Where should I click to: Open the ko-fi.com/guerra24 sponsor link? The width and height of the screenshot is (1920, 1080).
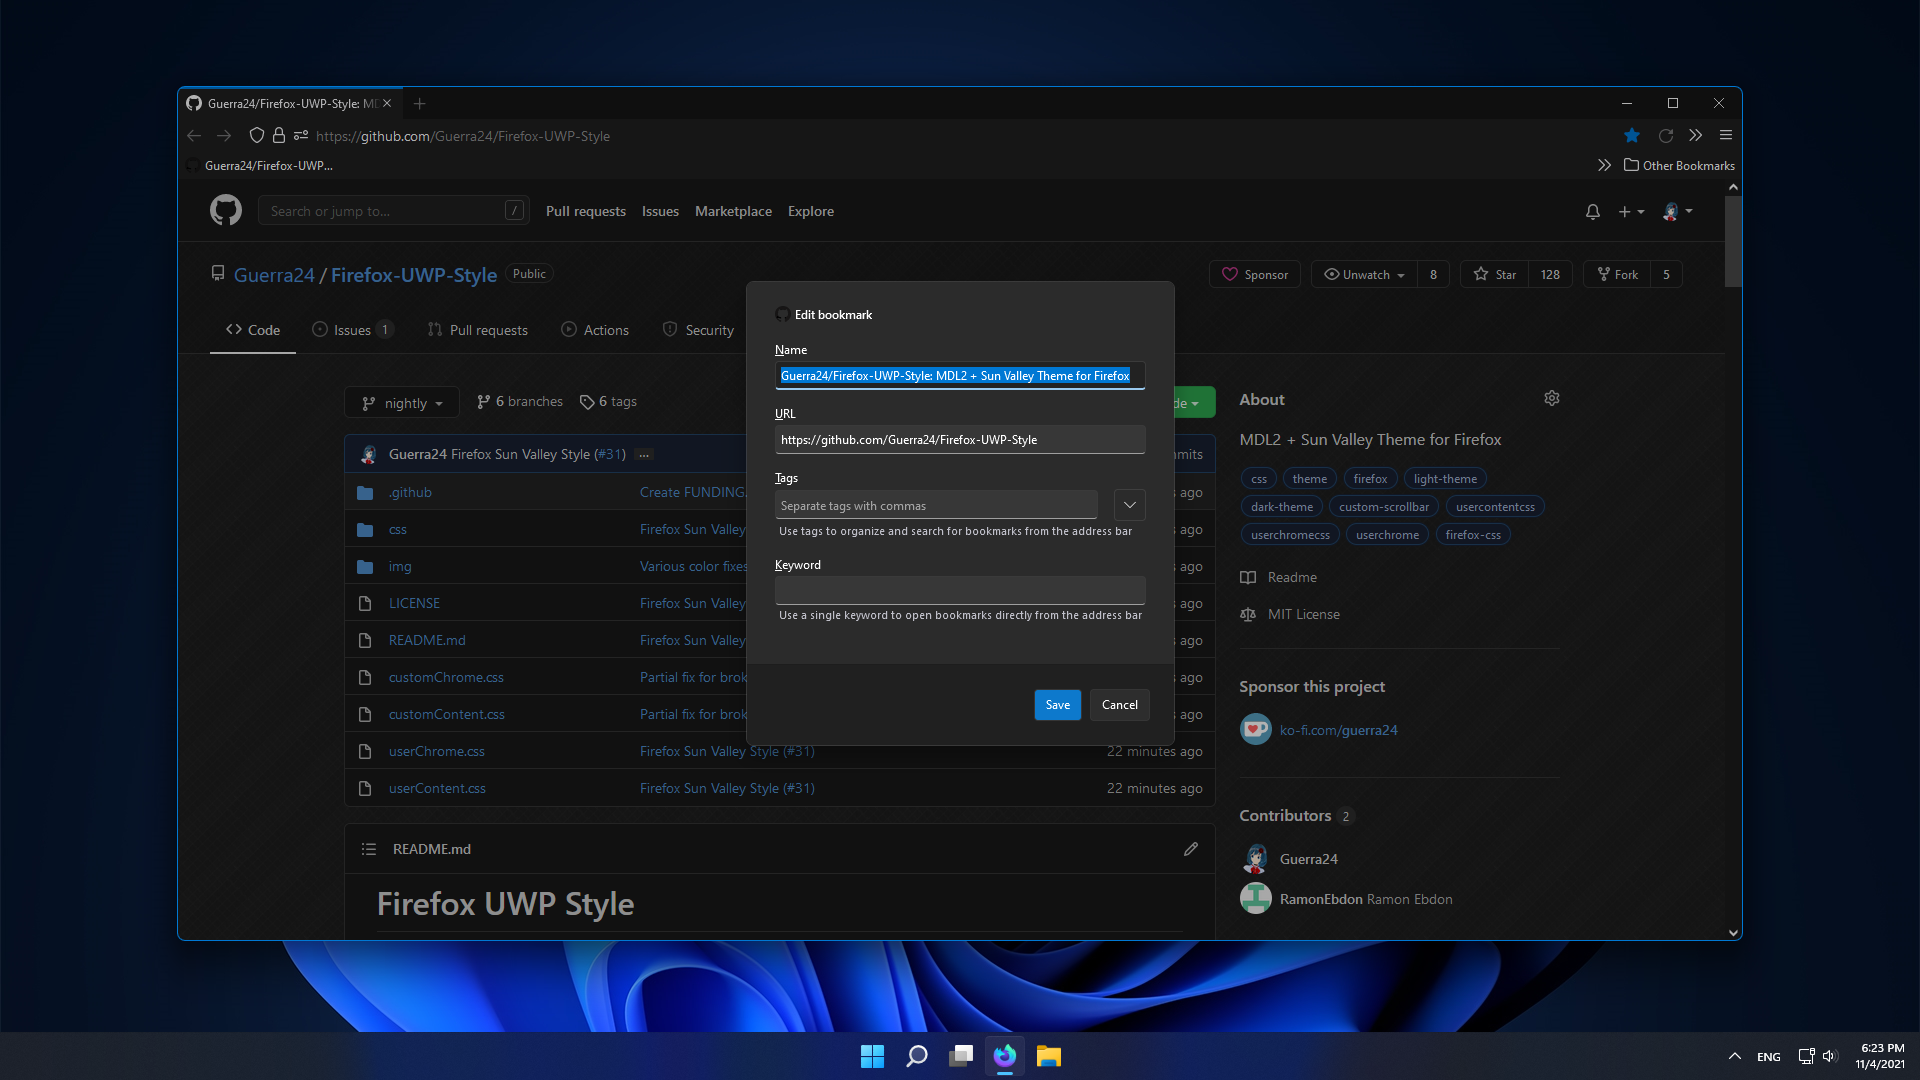coord(1338,731)
